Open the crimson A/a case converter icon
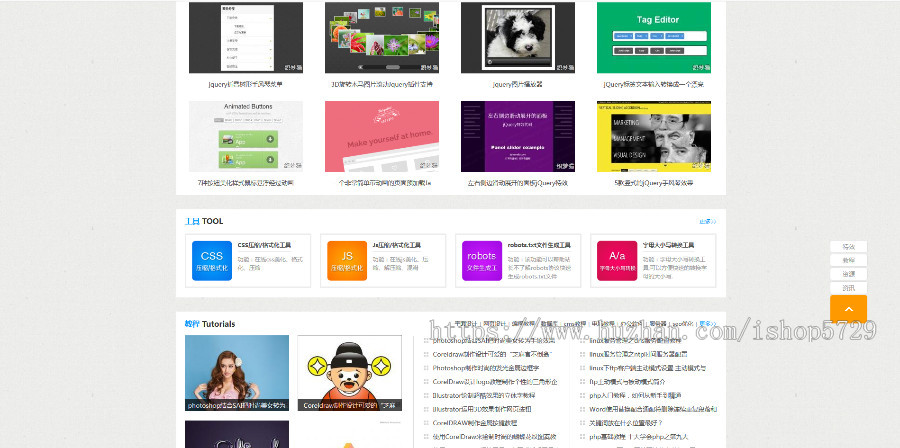Viewport: 900px width, 448px height. click(x=617, y=260)
